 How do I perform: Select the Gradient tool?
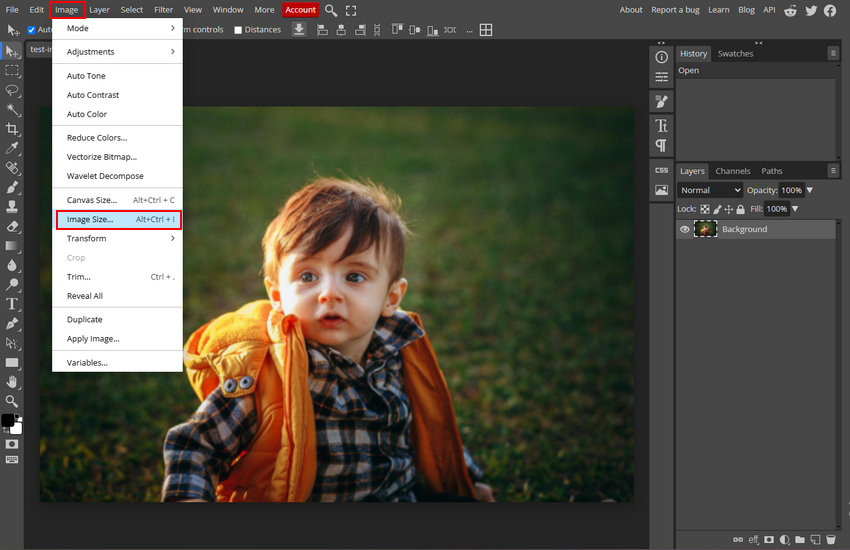(11, 245)
